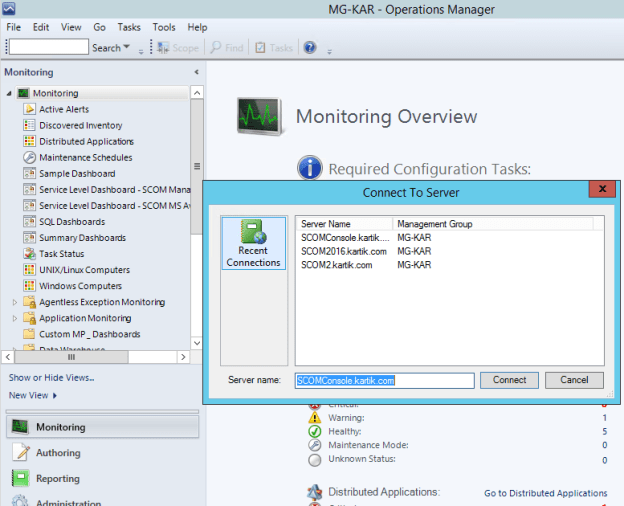Click the Server name input field
The width and height of the screenshot is (624, 506).
(384, 381)
